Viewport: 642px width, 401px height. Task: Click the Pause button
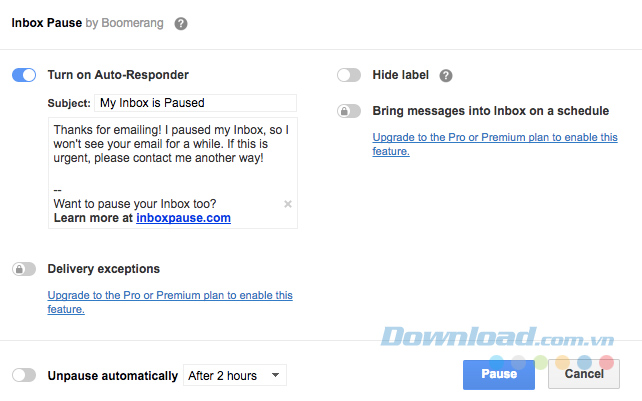click(498, 374)
